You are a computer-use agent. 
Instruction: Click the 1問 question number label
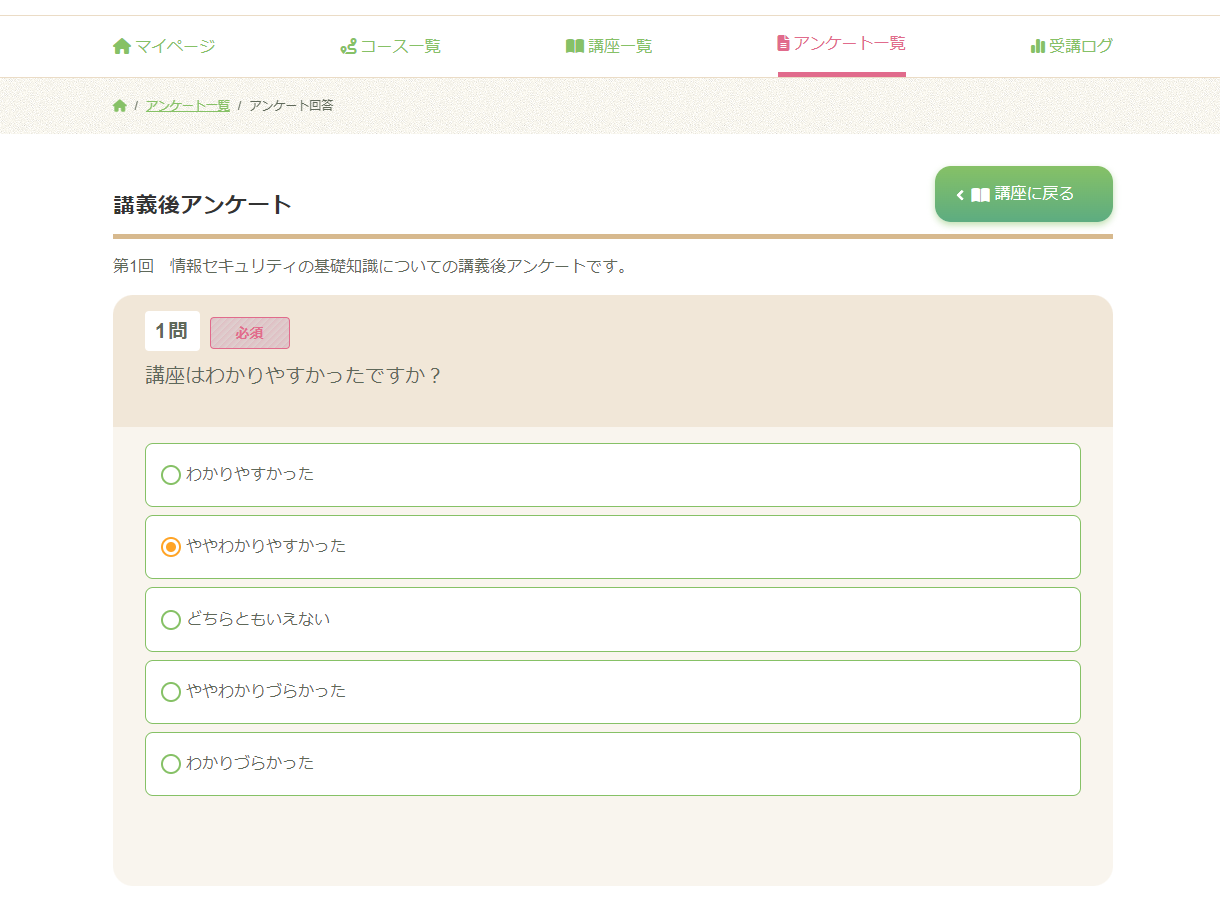tap(172, 331)
